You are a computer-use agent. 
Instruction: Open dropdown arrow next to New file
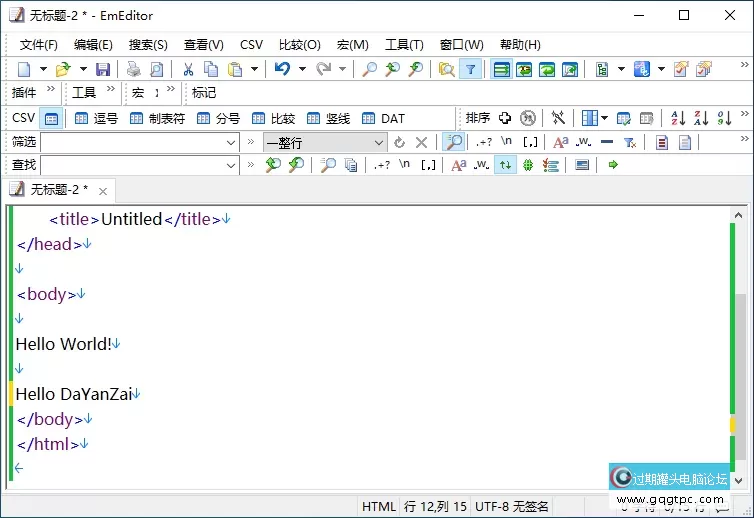click(x=41, y=69)
